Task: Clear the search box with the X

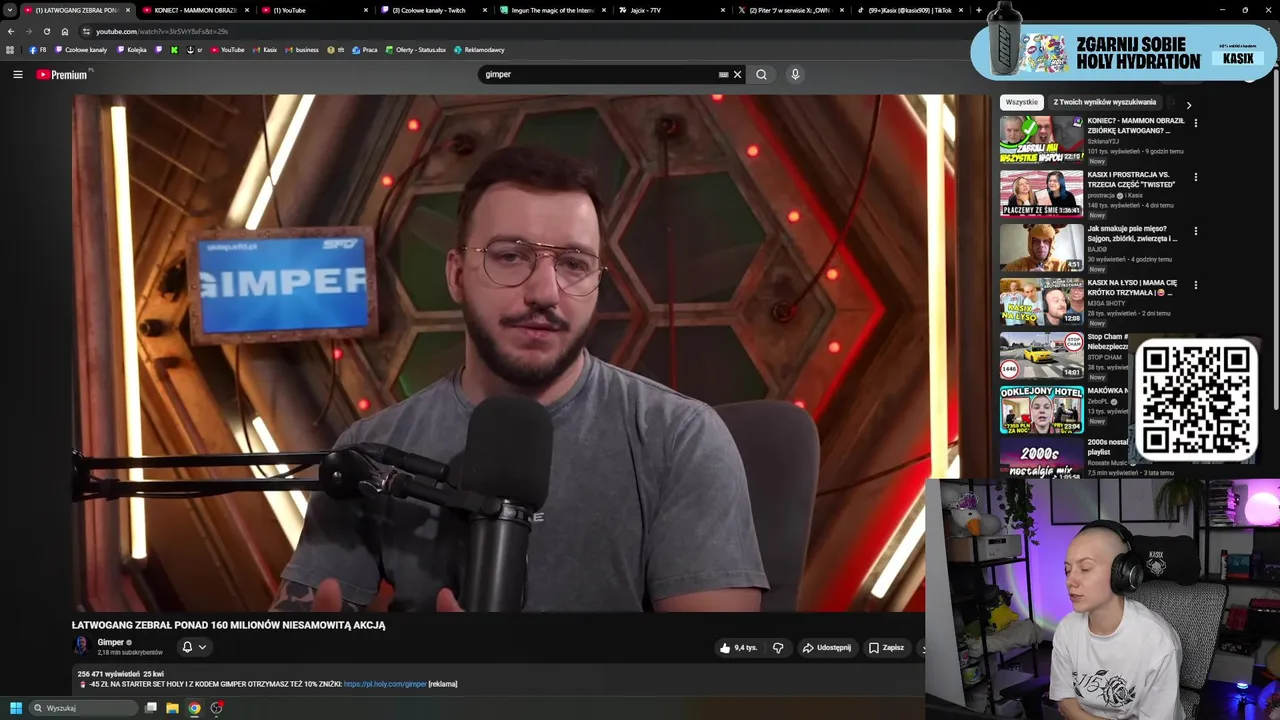Action: coord(738,74)
